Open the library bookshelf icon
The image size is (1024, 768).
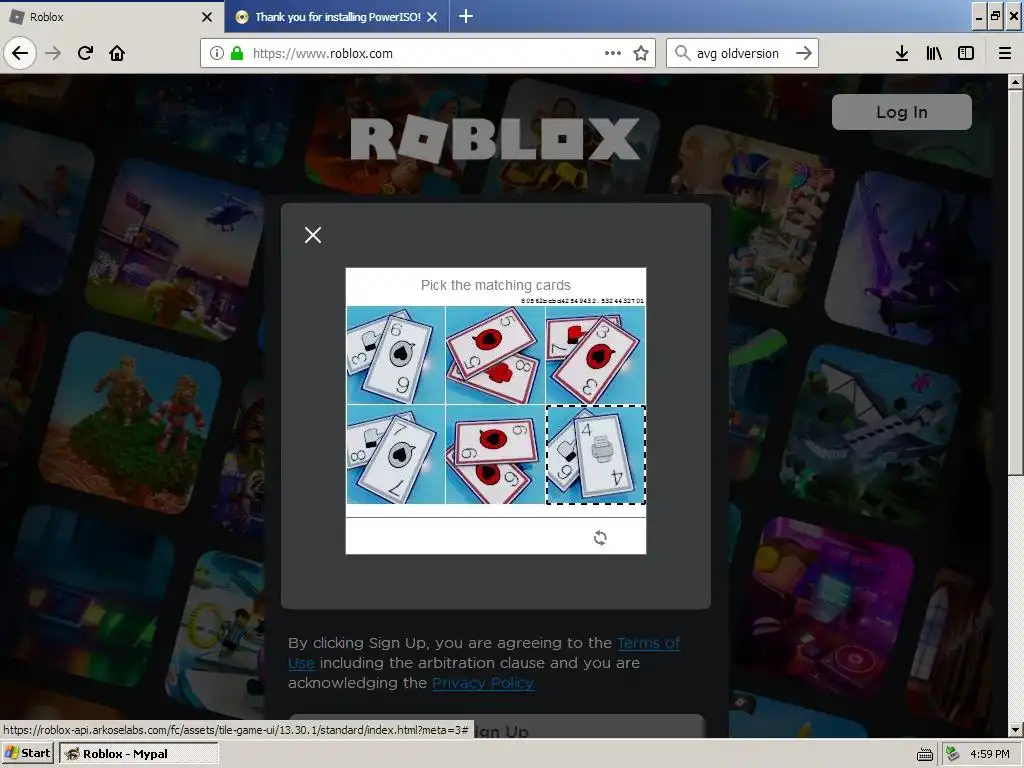[x=934, y=53]
